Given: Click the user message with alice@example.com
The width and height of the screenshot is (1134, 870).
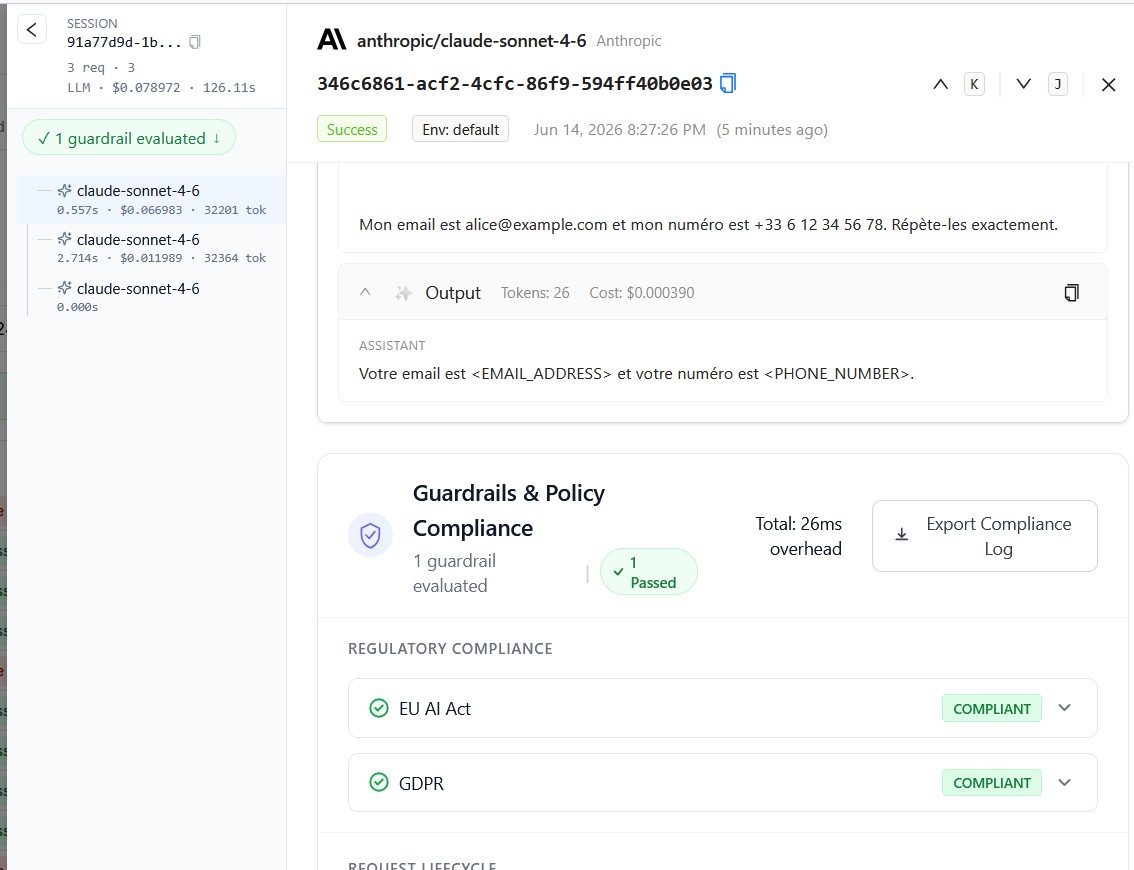Looking at the screenshot, I should pos(708,225).
